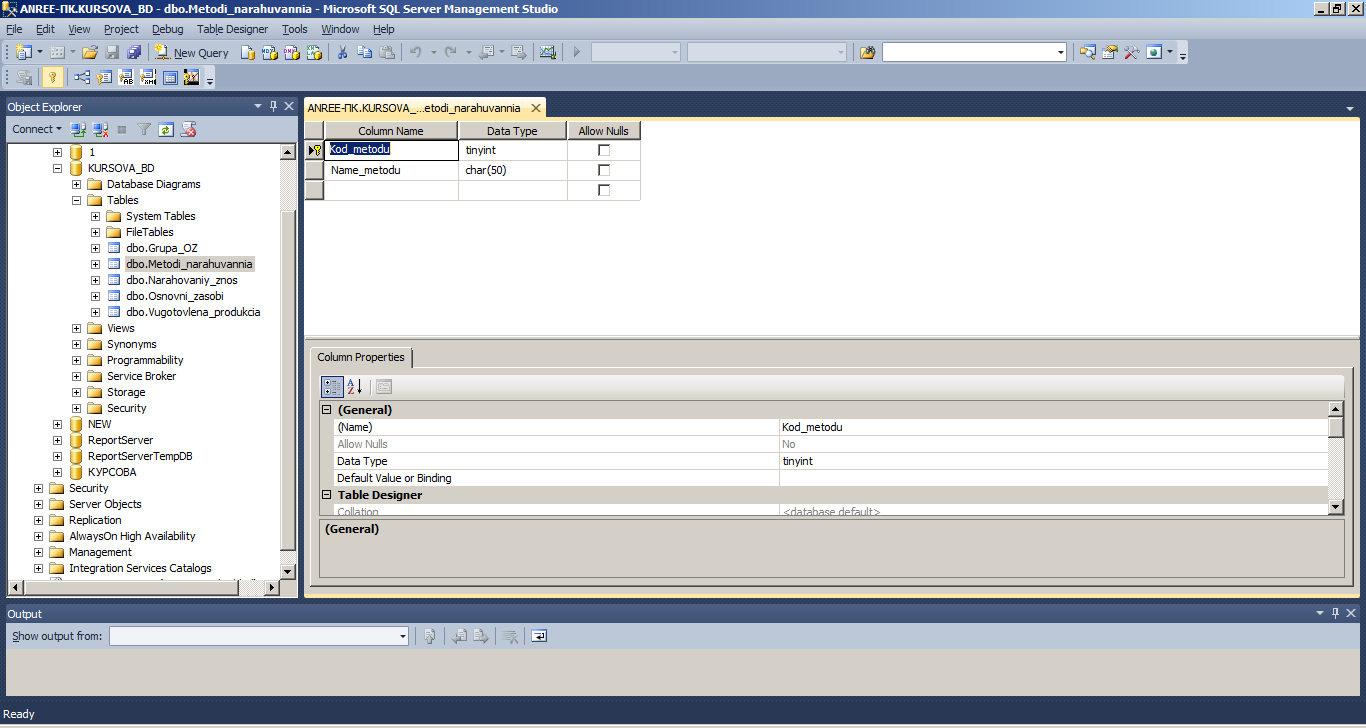Click the Web Browser window icon
The height and width of the screenshot is (728, 1366).
[1154, 52]
